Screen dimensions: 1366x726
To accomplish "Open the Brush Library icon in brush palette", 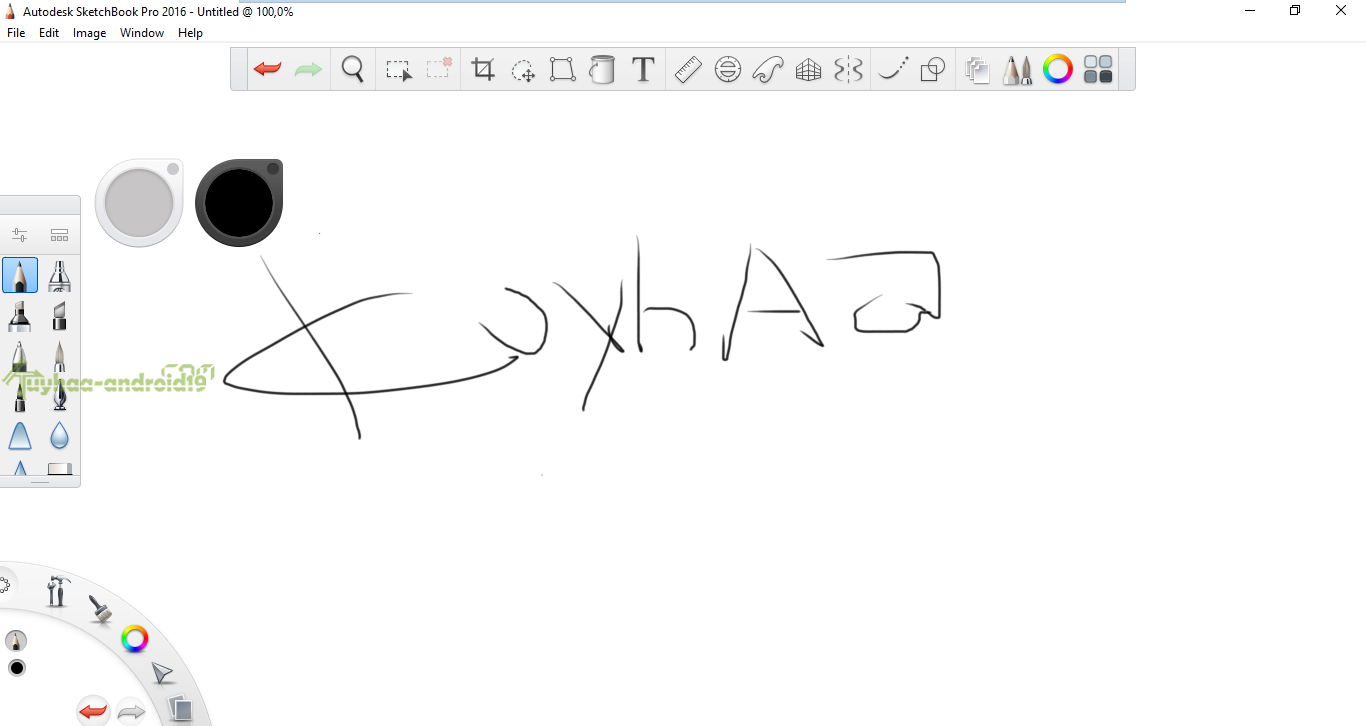I will click(x=59, y=235).
